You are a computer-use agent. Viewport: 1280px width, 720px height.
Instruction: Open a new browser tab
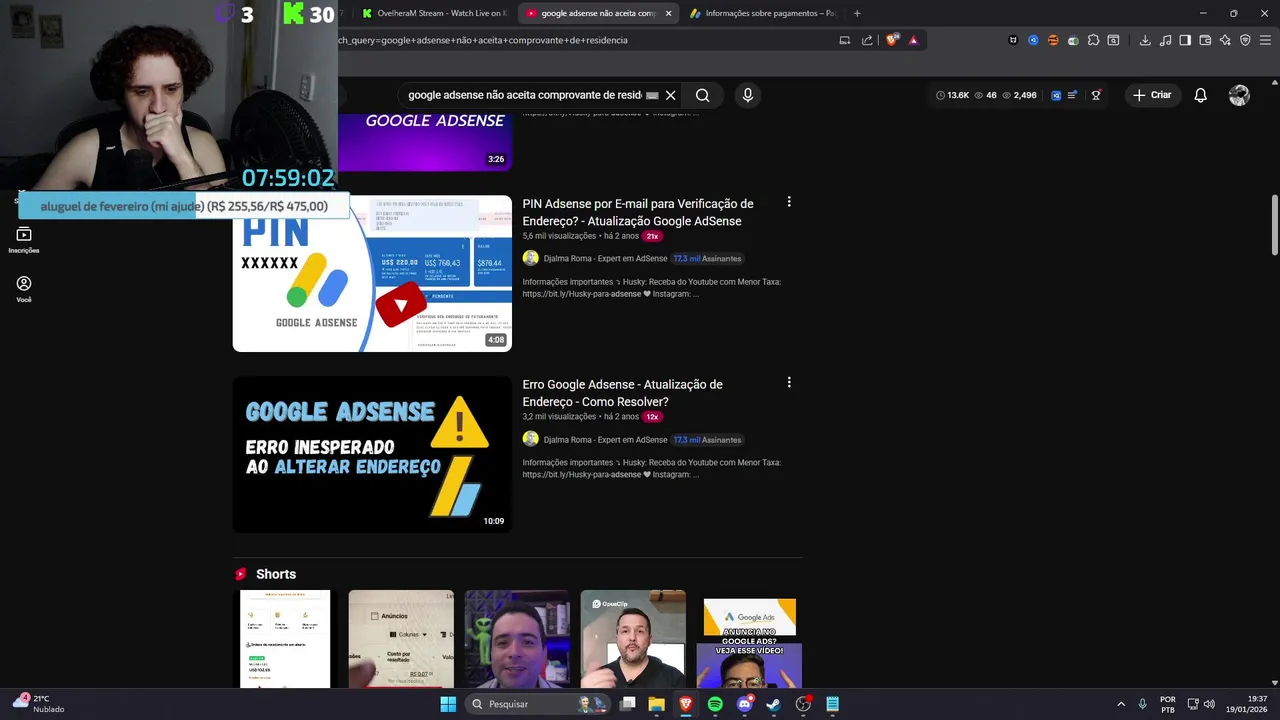pos(857,13)
